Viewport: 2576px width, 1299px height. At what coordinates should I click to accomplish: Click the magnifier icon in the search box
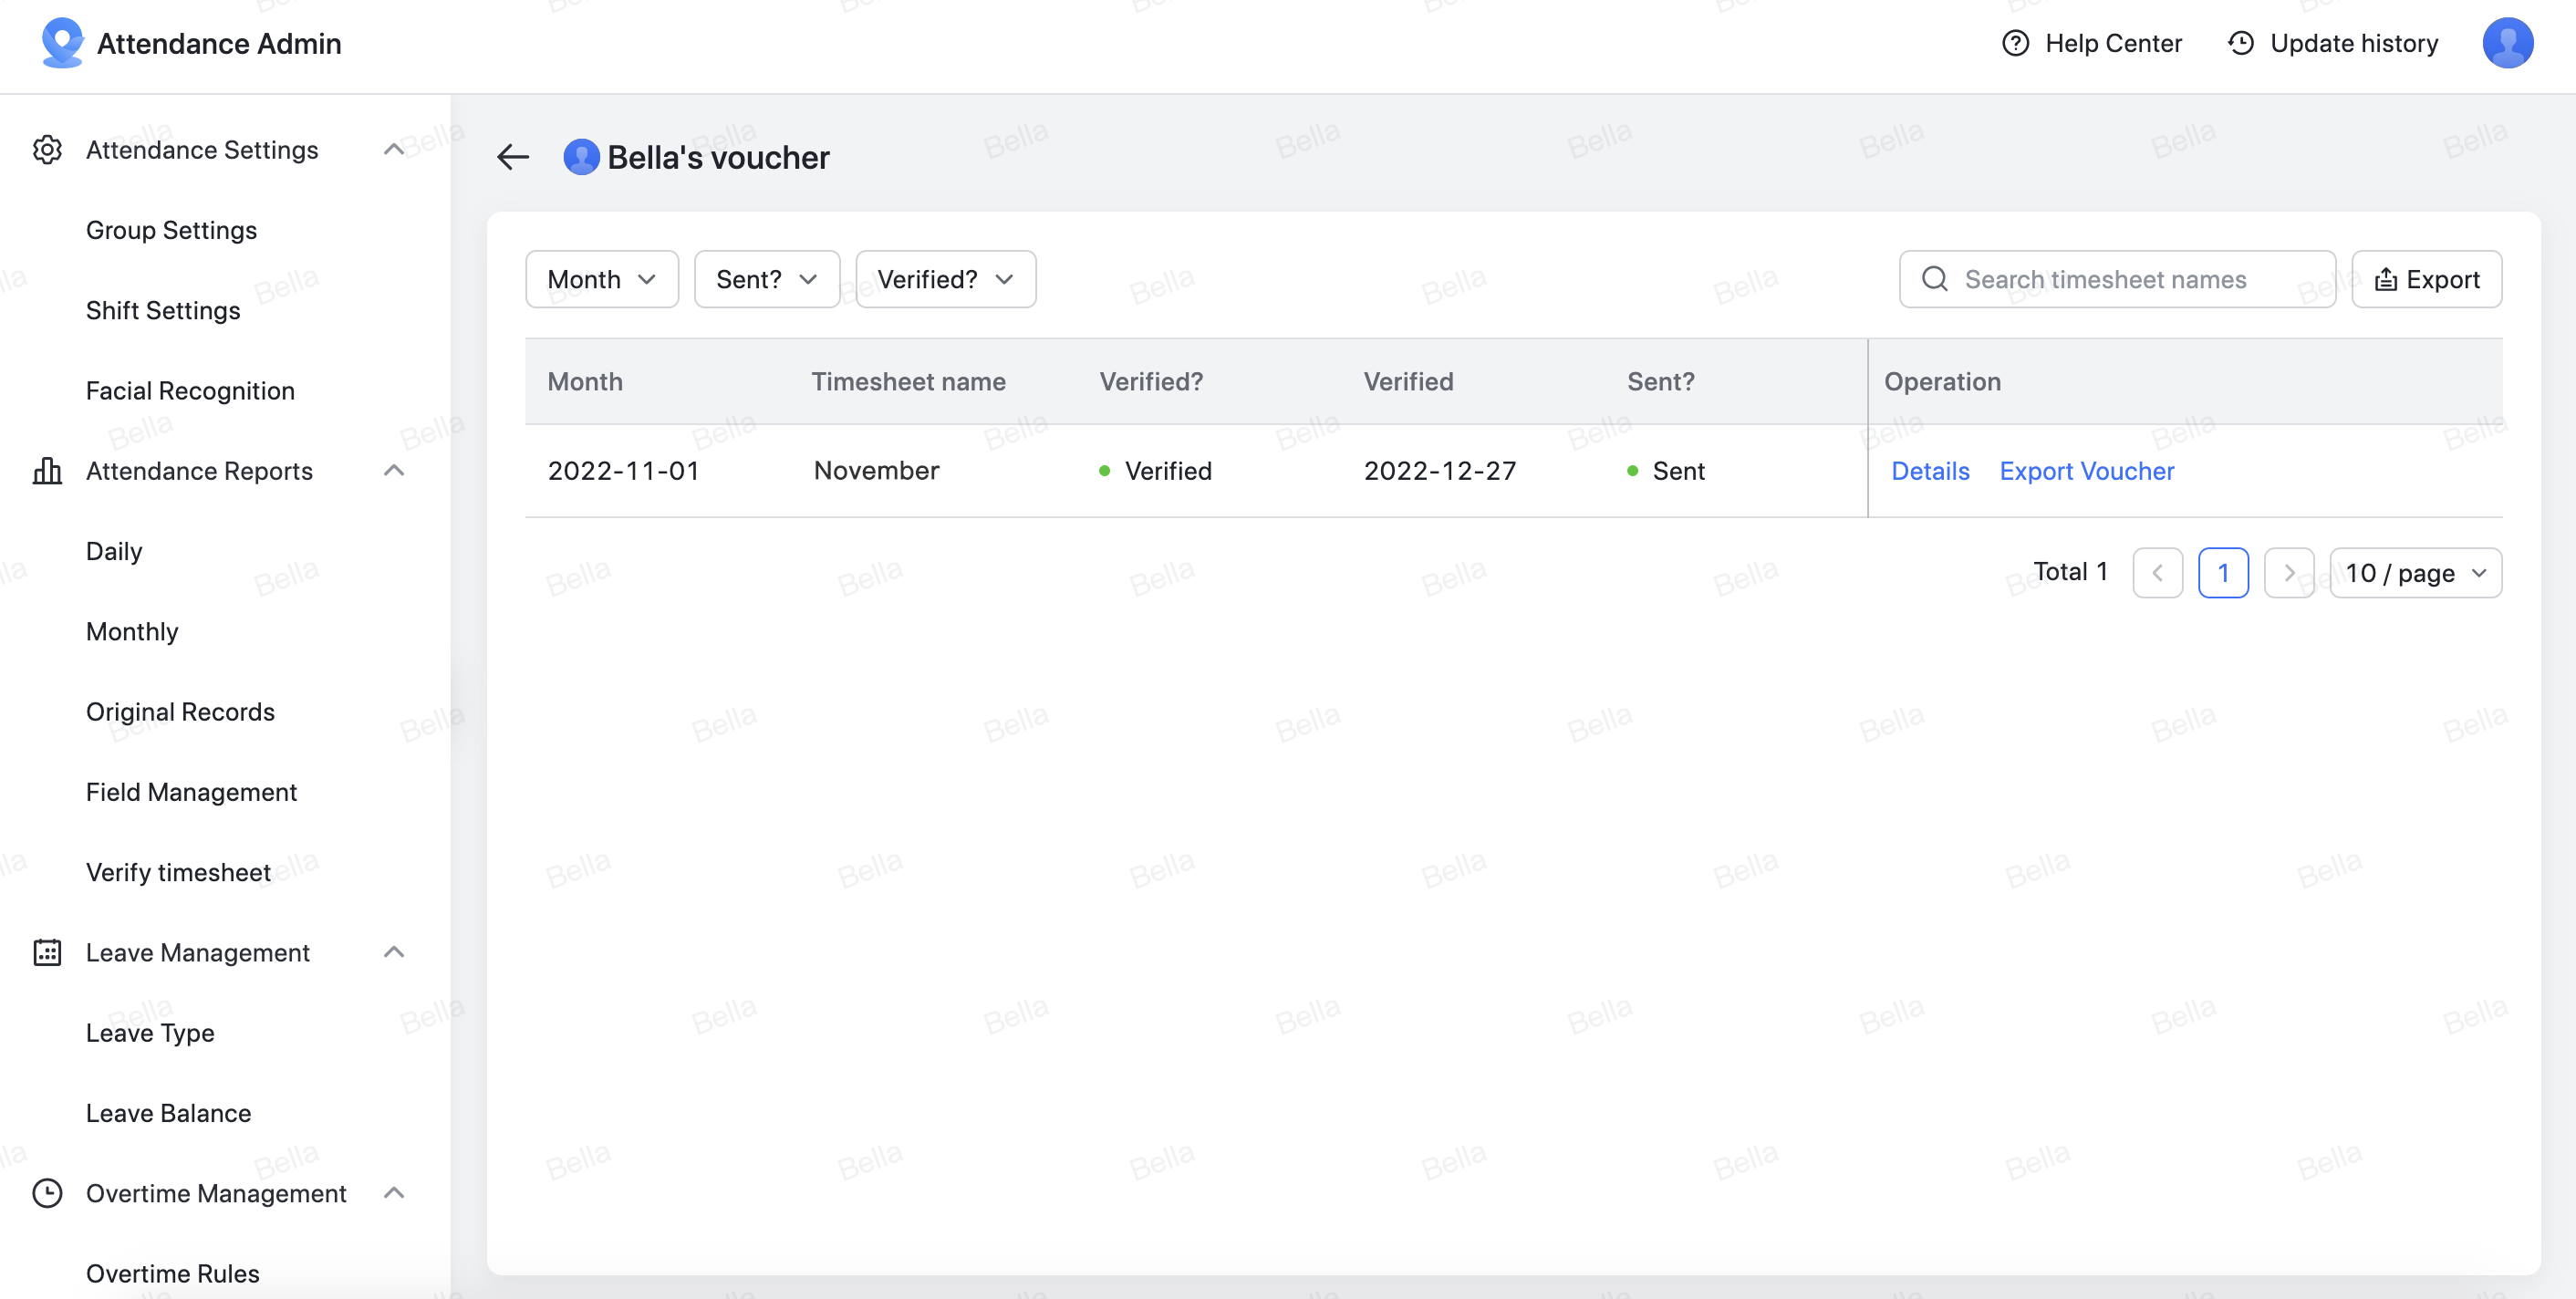[1936, 279]
